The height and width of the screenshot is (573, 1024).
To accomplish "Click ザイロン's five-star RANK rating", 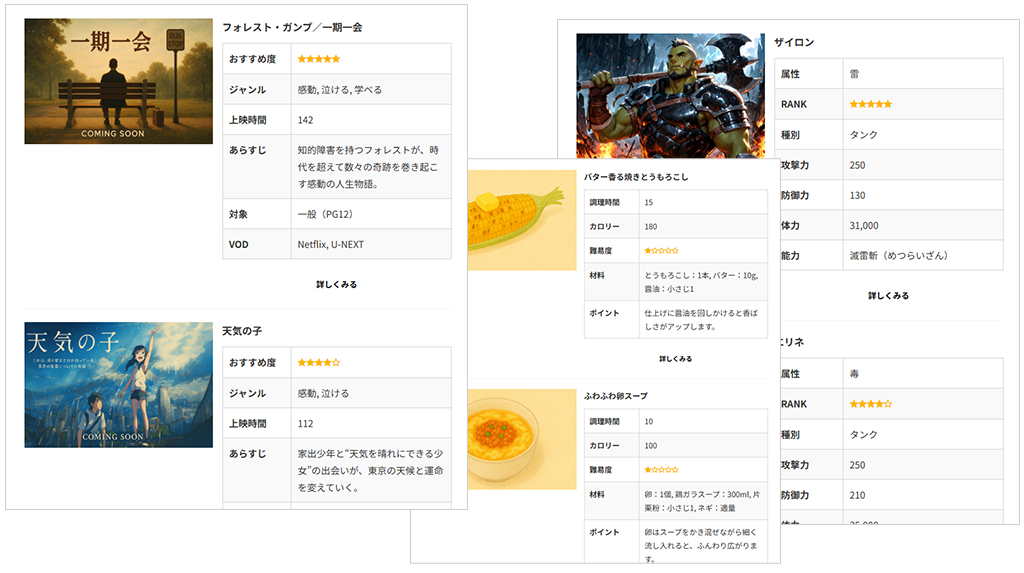I will coord(870,104).
